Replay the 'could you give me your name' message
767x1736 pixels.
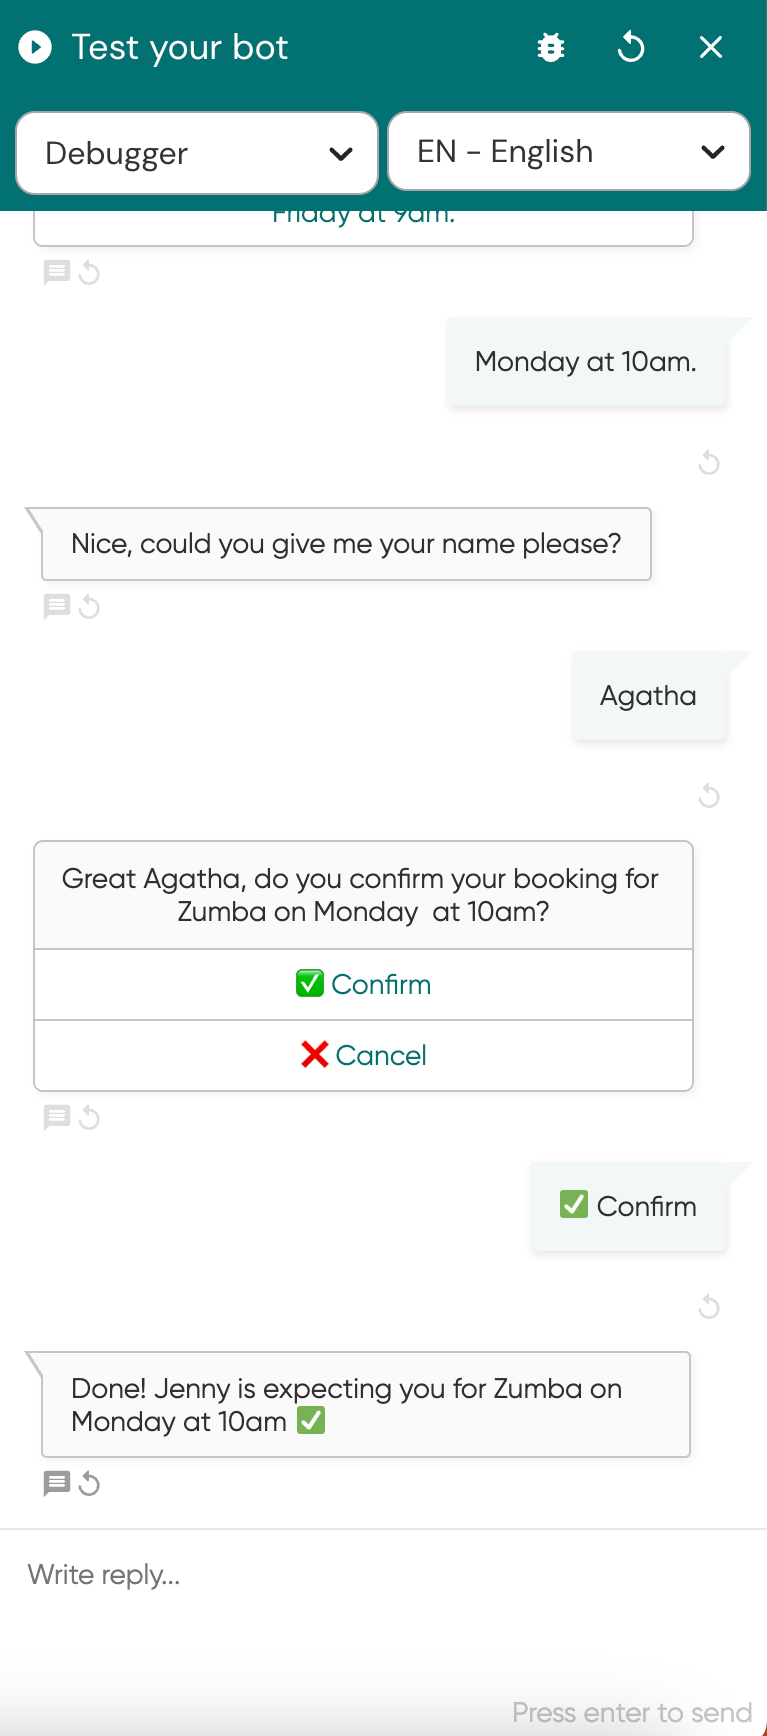[x=89, y=606]
